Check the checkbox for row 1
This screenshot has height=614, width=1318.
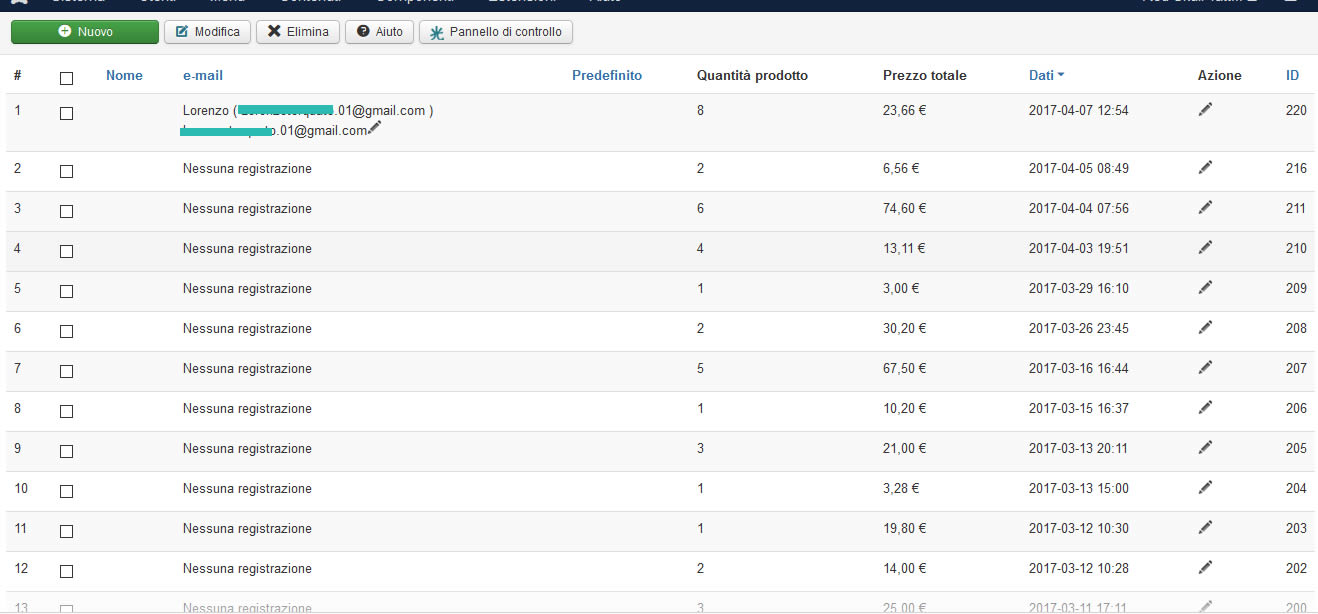click(66, 113)
